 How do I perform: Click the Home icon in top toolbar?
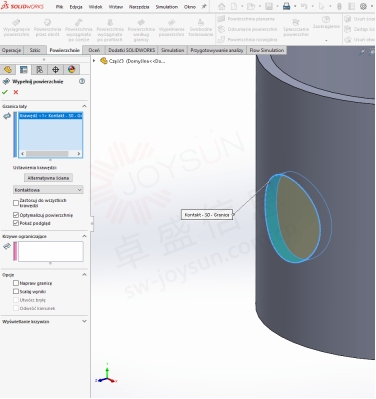pyautogui.click(x=222, y=6)
